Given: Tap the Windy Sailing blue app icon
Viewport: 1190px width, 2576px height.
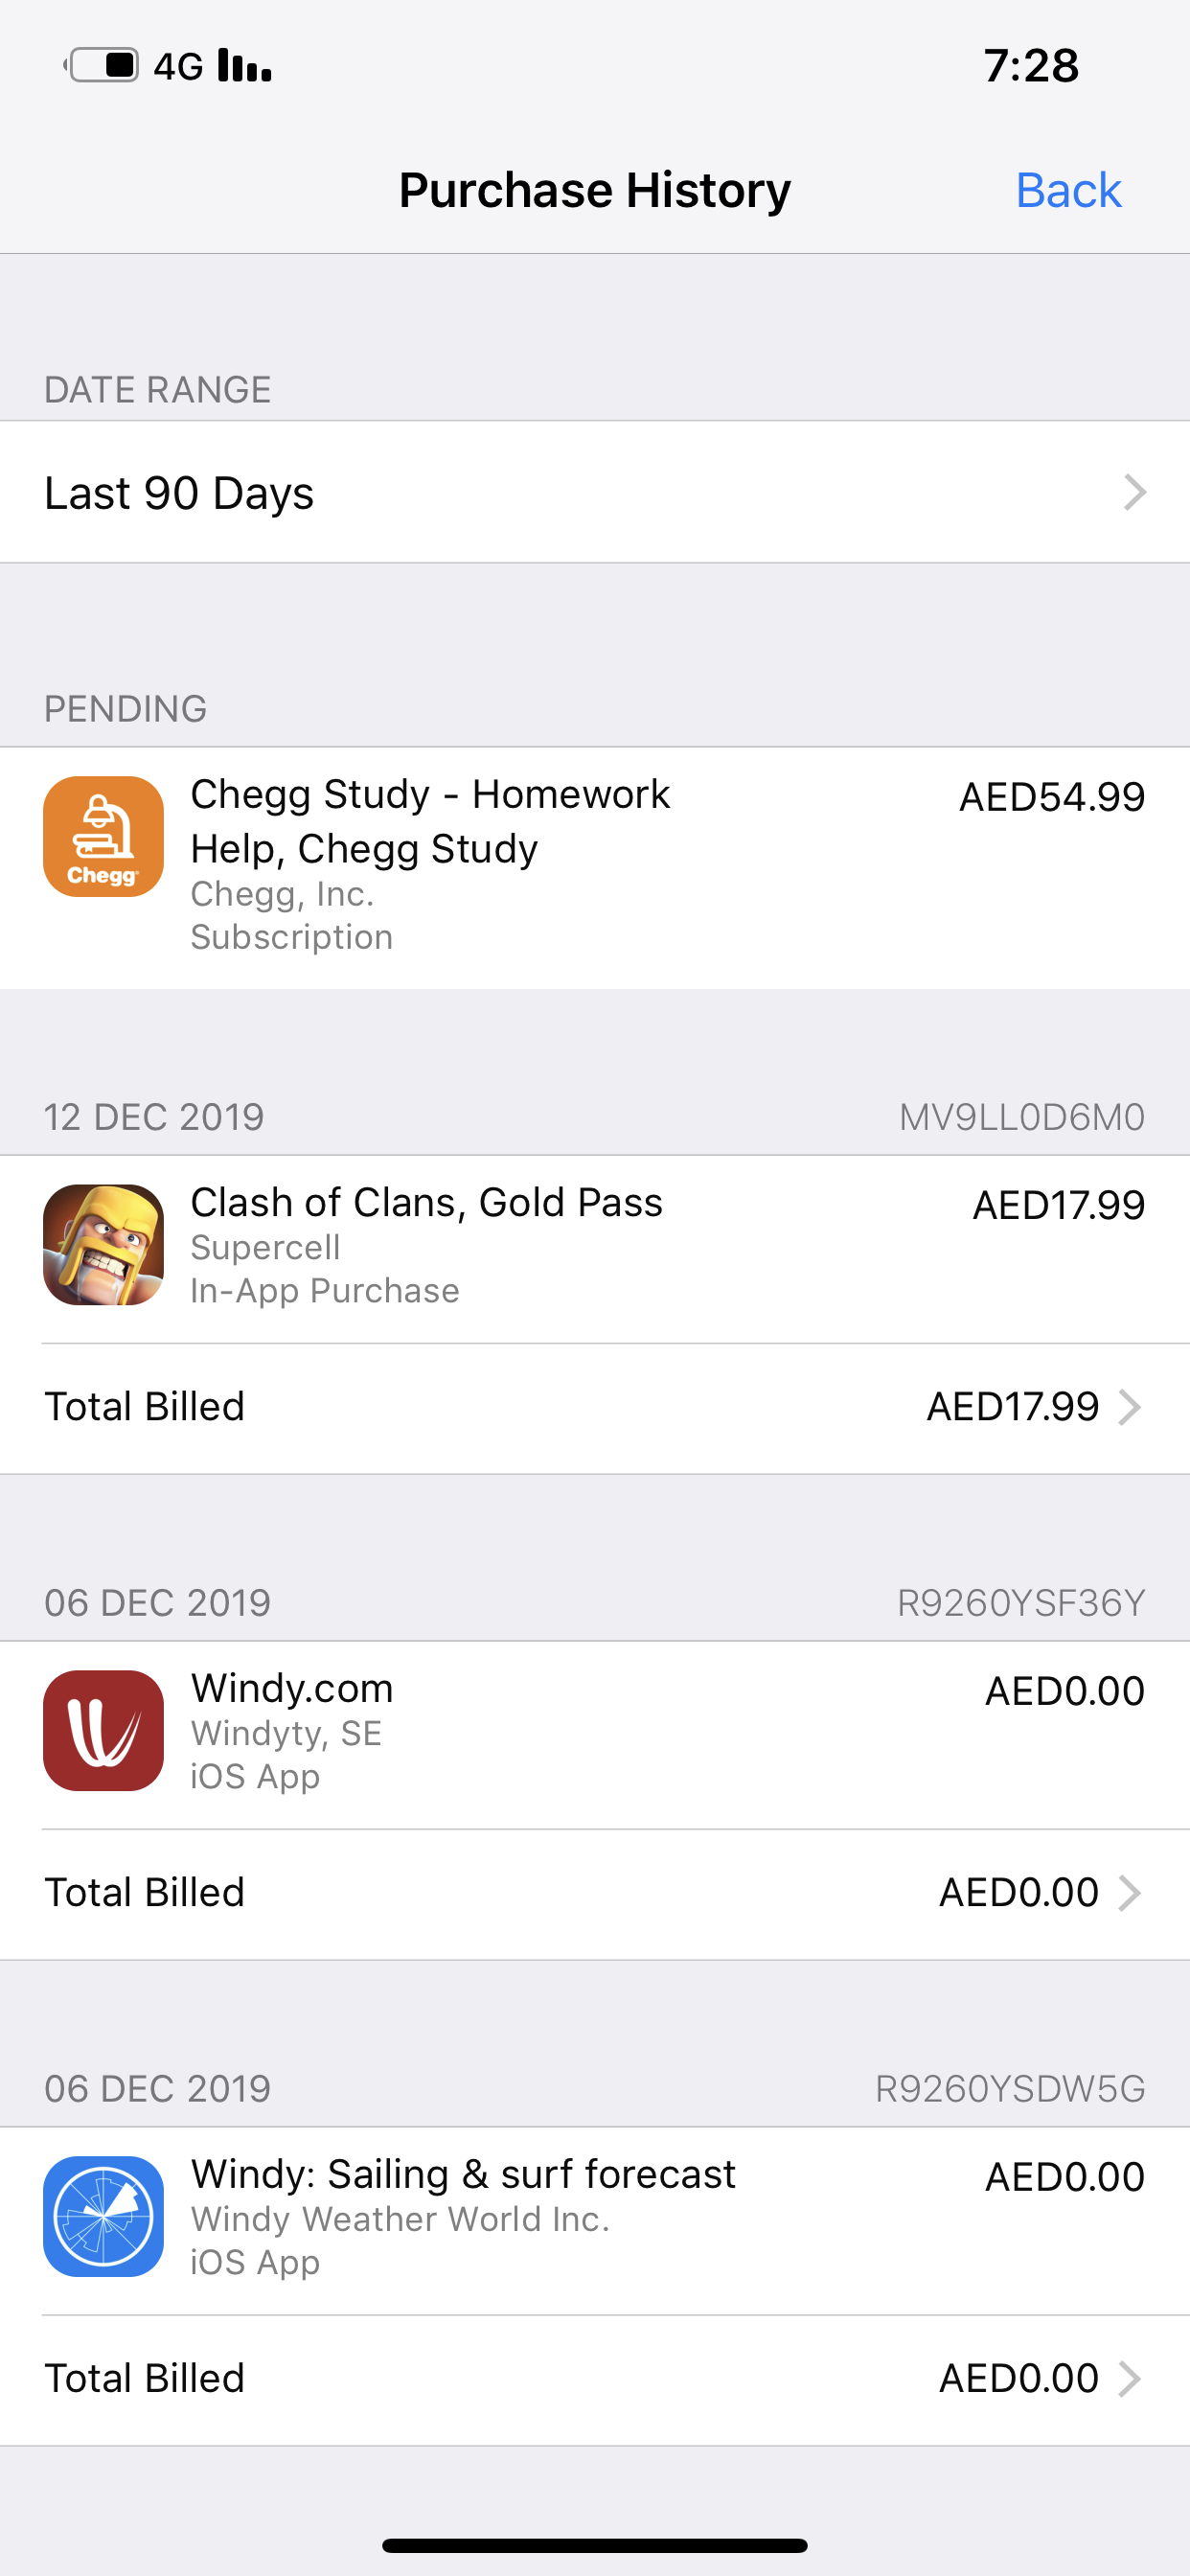Looking at the screenshot, I should click(x=103, y=2217).
